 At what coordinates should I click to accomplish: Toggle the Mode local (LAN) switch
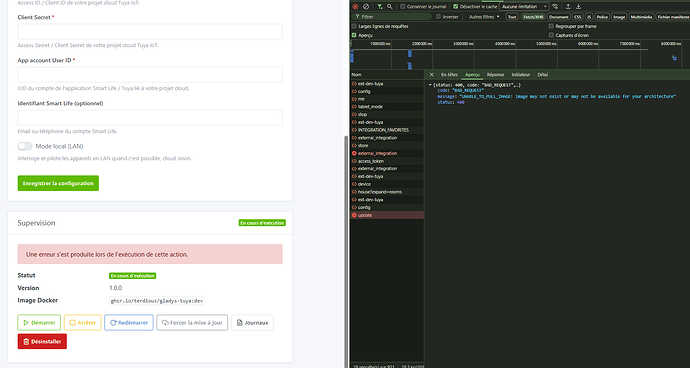(25, 146)
